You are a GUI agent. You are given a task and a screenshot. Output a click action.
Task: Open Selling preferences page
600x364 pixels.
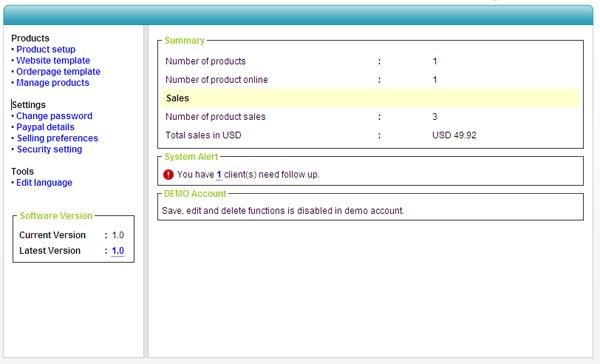point(57,138)
